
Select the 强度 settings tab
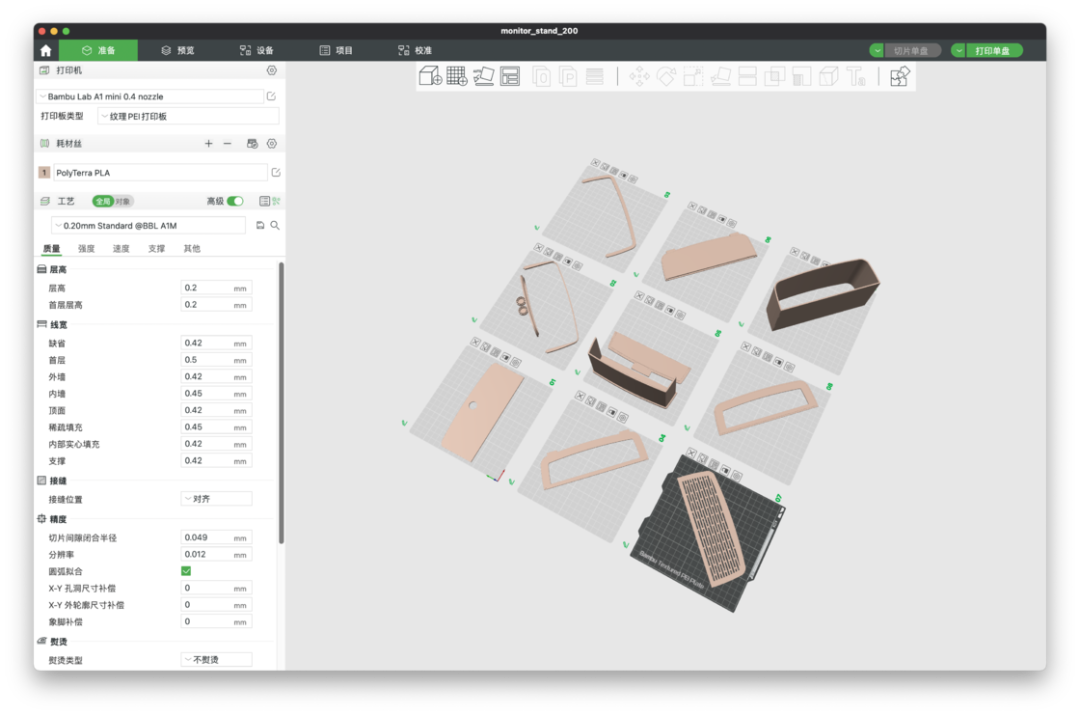(86, 249)
